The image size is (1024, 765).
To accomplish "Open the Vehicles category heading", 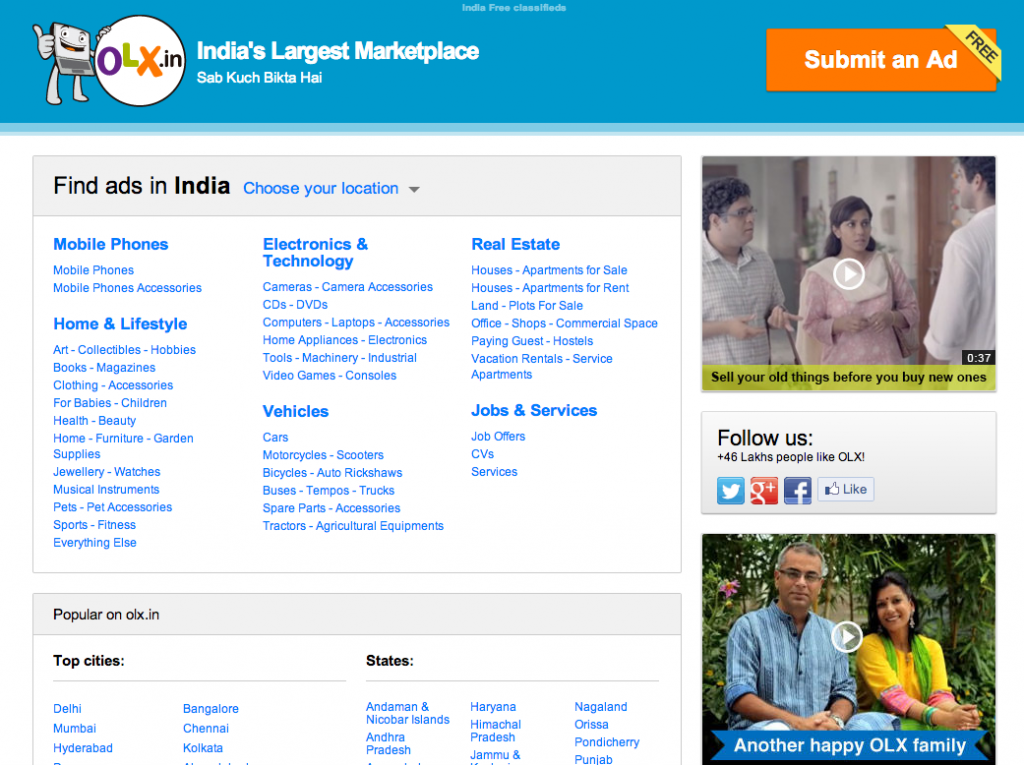I will tap(296, 412).
